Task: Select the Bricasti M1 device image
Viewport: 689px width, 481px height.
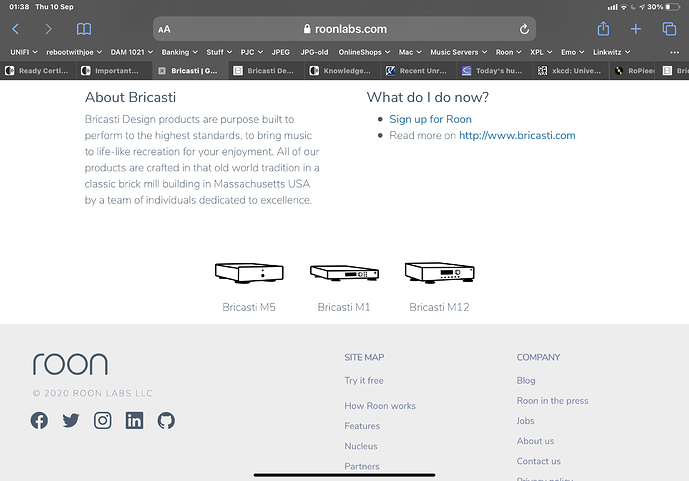Action: pyautogui.click(x=344, y=273)
